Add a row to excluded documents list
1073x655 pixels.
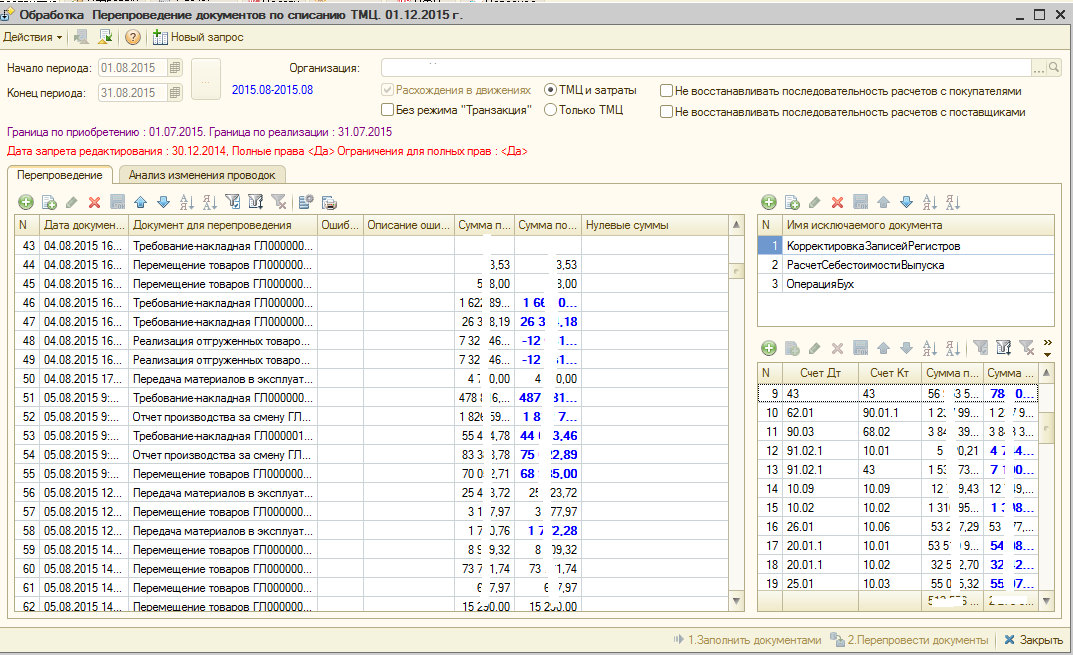[768, 202]
